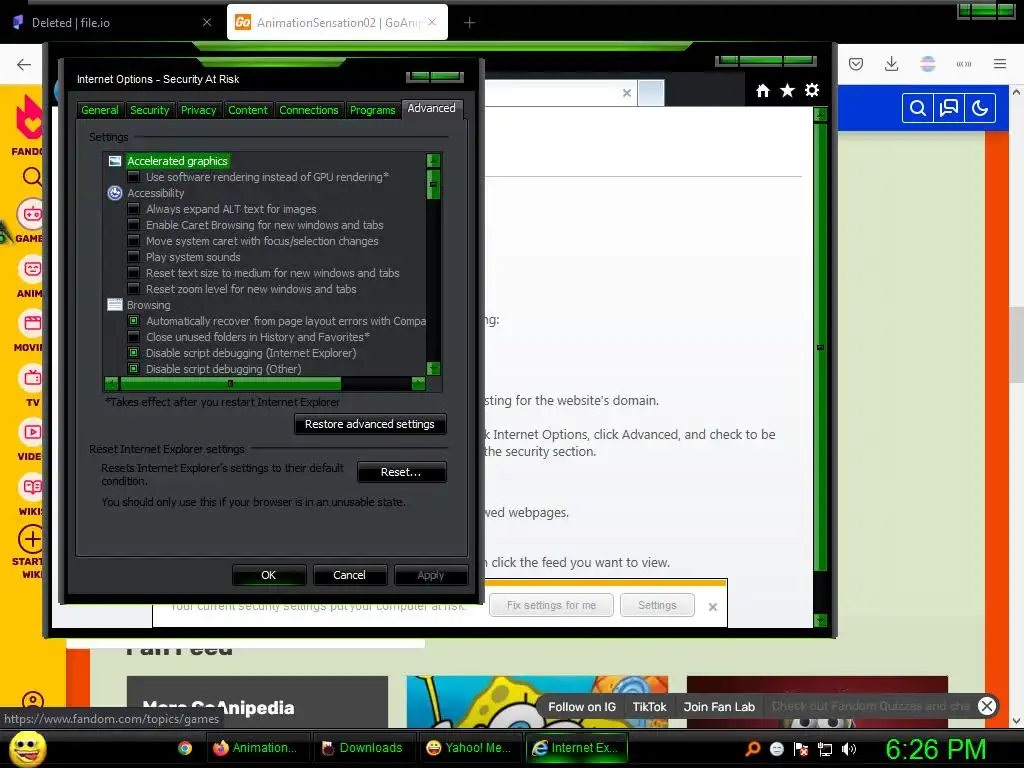The image size is (1024, 768).
Task: Click Fix settings for me button
Action: (551, 605)
